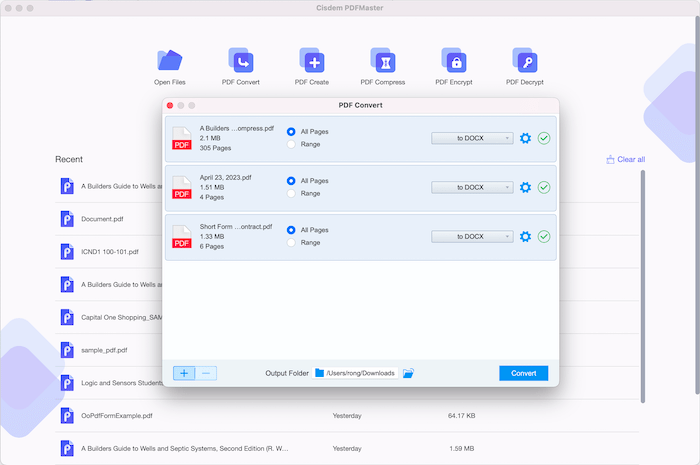Screen dimensions: 700x465
Task: Open recent file Document.pdf
Action: click(x=102, y=219)
